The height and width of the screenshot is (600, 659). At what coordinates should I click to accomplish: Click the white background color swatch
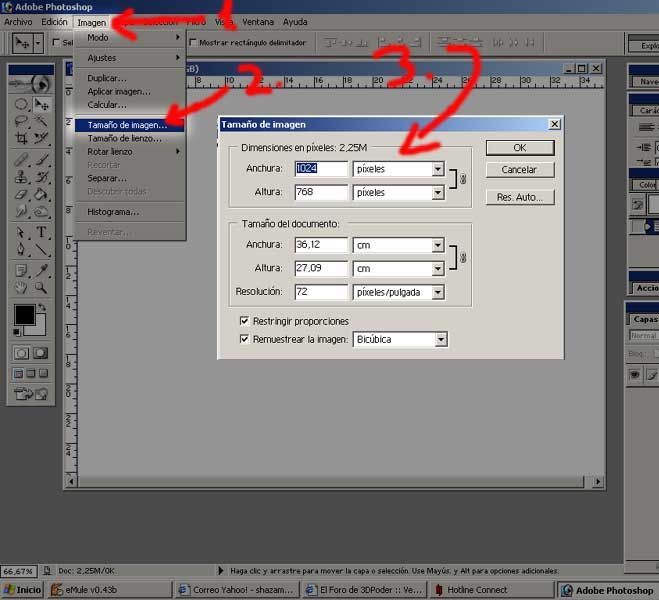click(x=38, y=328)
